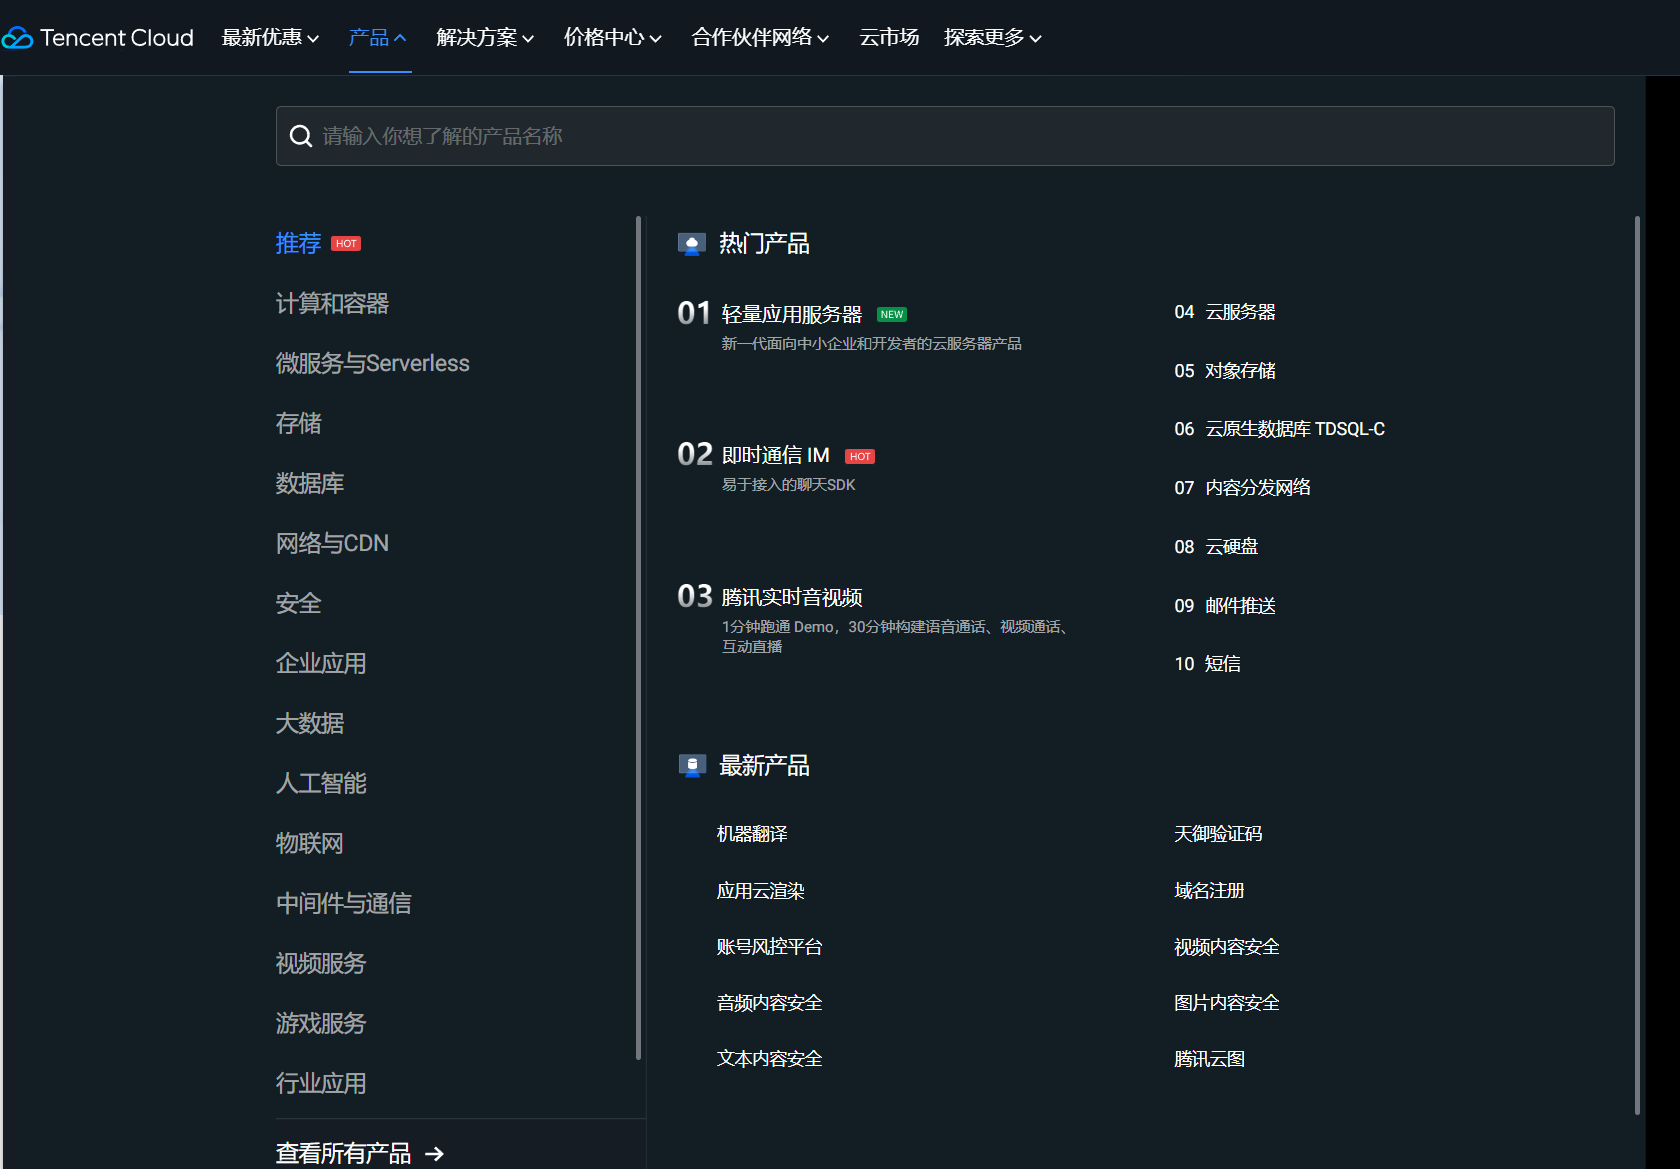1680x1169 pixels.
Task: Select the 网络与CDN category
Action: [x=332, y=544]
